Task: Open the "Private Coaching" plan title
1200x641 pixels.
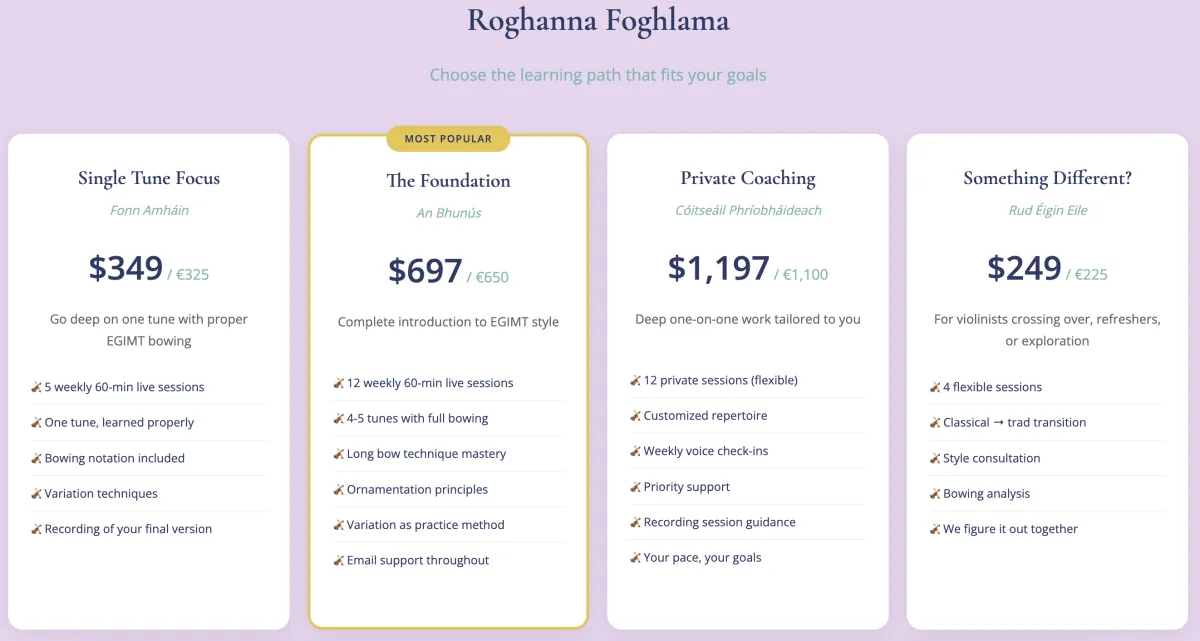Action: coord(748,178)
